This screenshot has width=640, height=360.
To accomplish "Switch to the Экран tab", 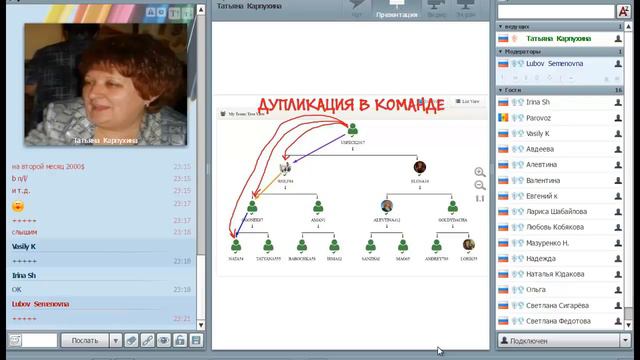I will coord(466,9).
